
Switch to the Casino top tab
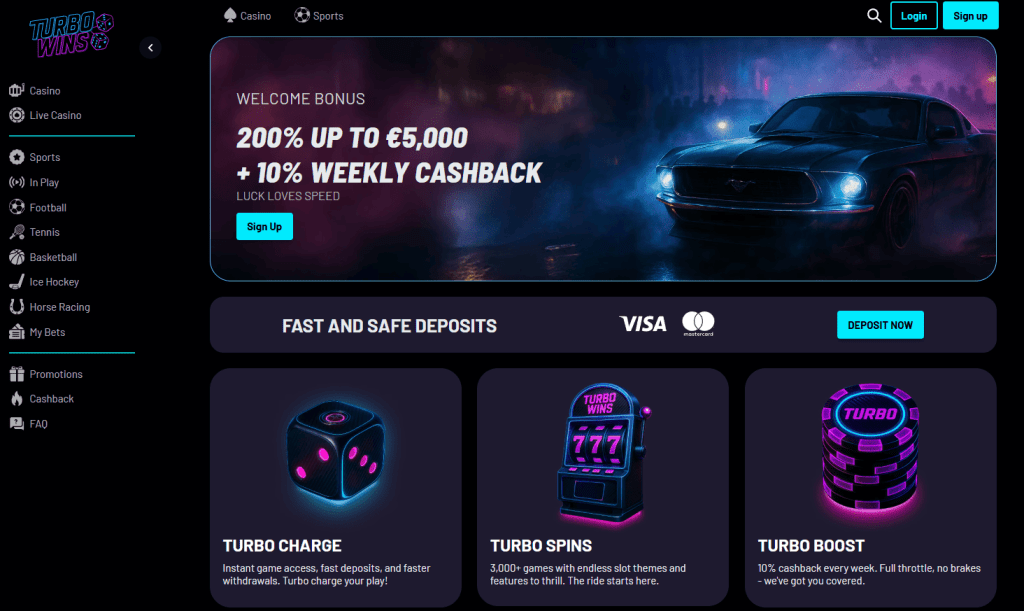248,16
